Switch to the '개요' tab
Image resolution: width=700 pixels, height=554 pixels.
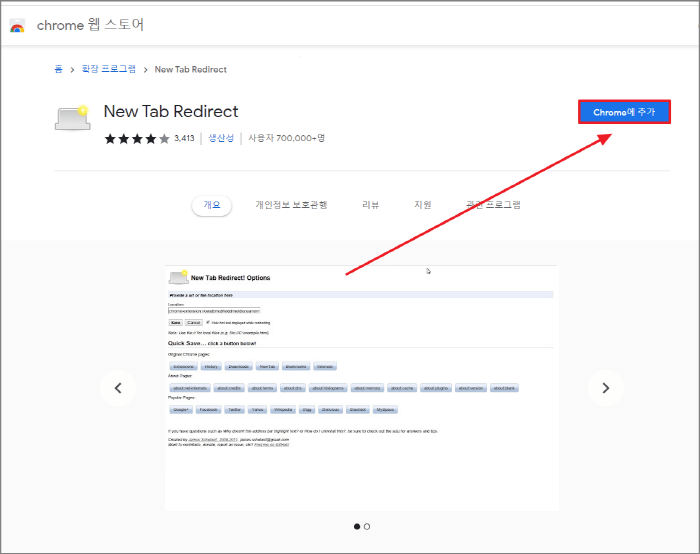click(x=212, y=205)
